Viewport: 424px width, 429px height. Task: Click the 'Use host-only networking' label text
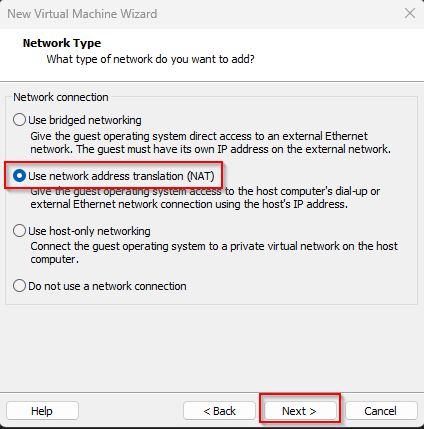tap(89, 231)
